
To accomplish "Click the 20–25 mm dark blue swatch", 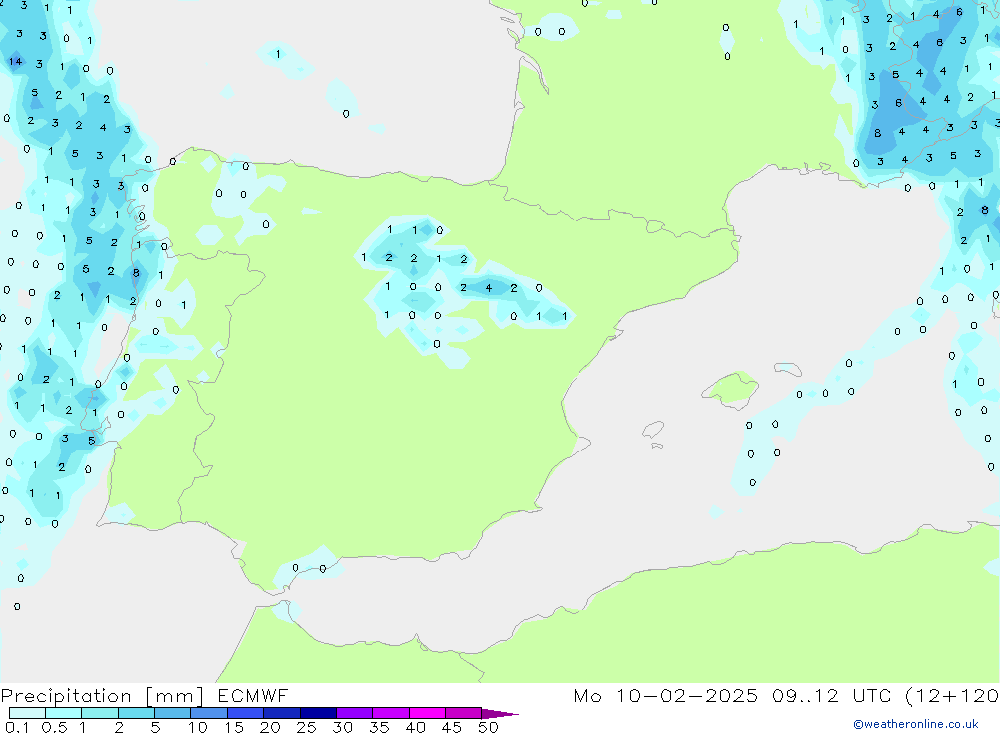I will click(281, 713).
